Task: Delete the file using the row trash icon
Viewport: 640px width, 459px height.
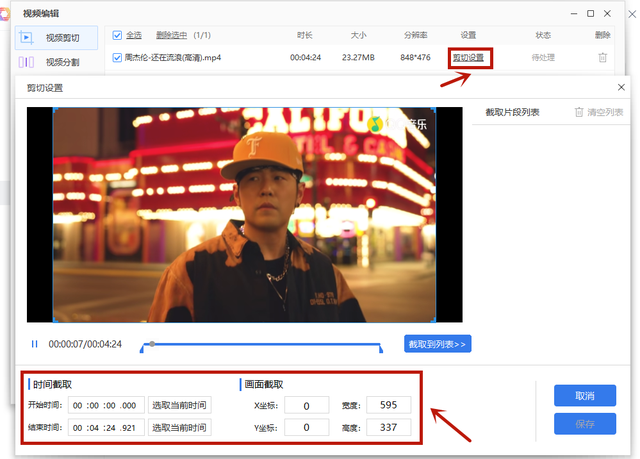Action: click(x=602, y=58)
